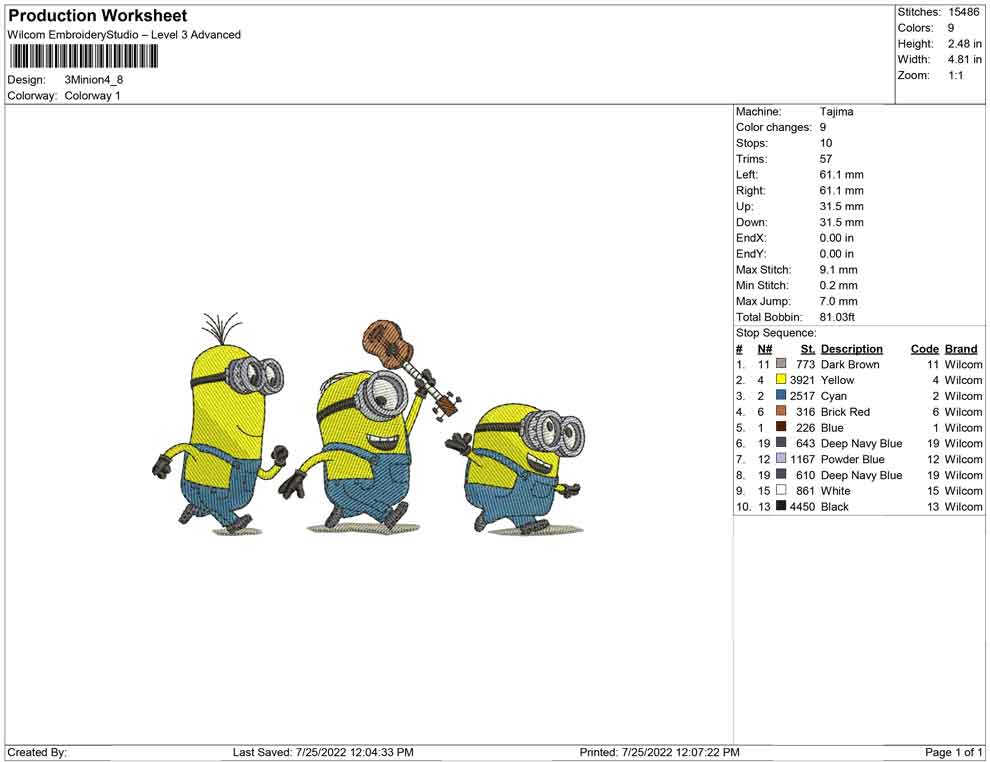
Task: Click the Min Stitch value 0.2 mm
Action: click(x=838, y=285)
